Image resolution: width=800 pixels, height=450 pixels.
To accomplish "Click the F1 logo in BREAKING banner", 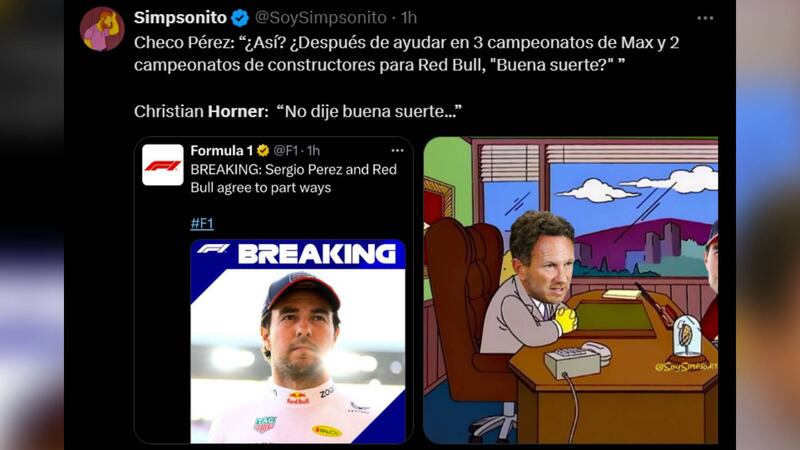I will [213, 249].
